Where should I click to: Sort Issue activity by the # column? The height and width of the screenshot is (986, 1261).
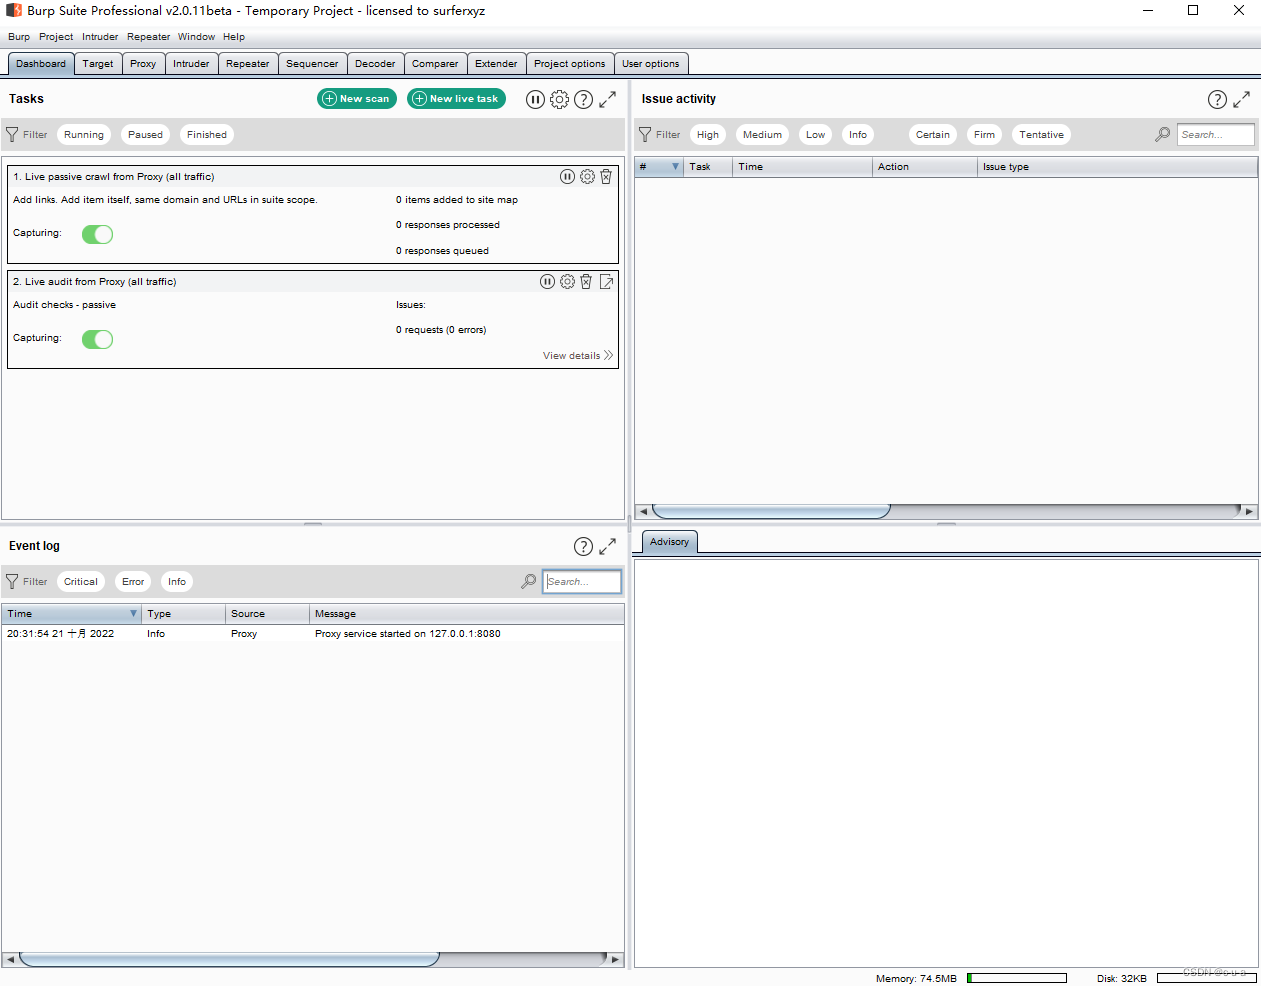(x=659, y=167)
